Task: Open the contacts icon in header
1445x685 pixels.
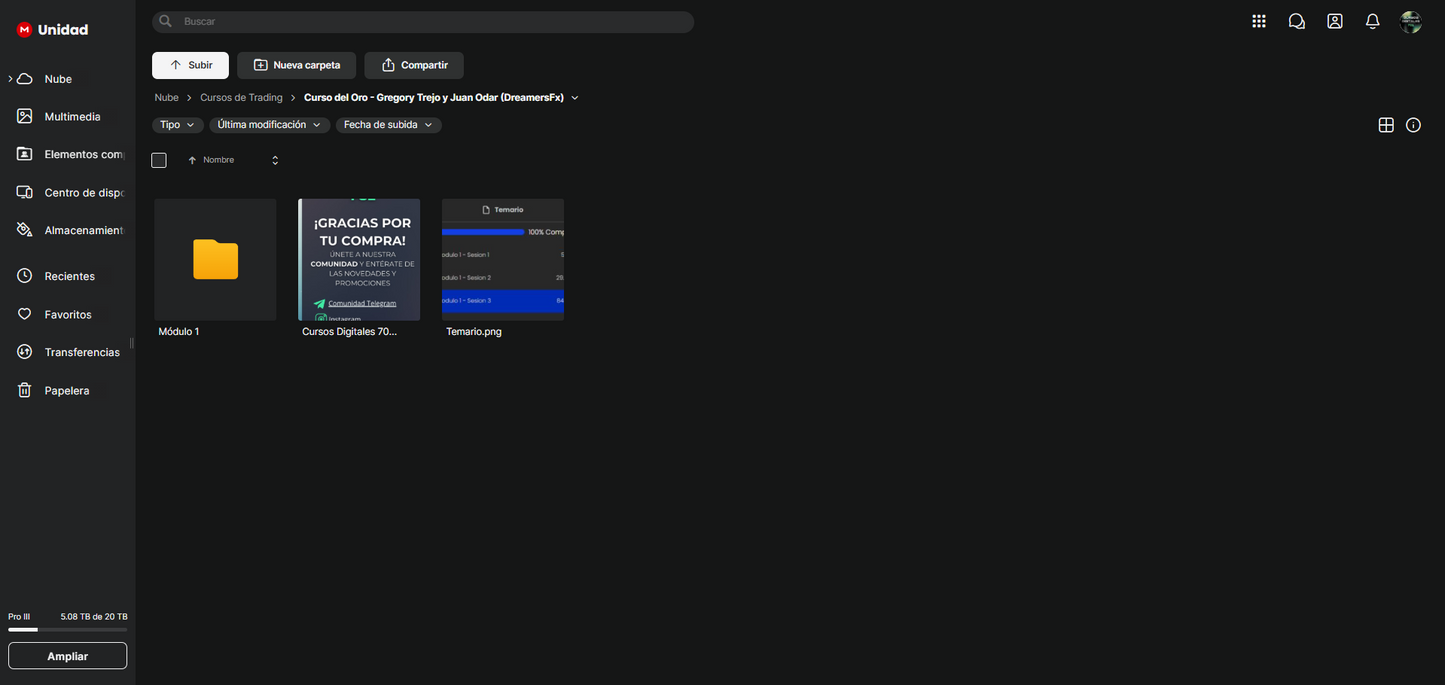Action: tap(1335, 21)
